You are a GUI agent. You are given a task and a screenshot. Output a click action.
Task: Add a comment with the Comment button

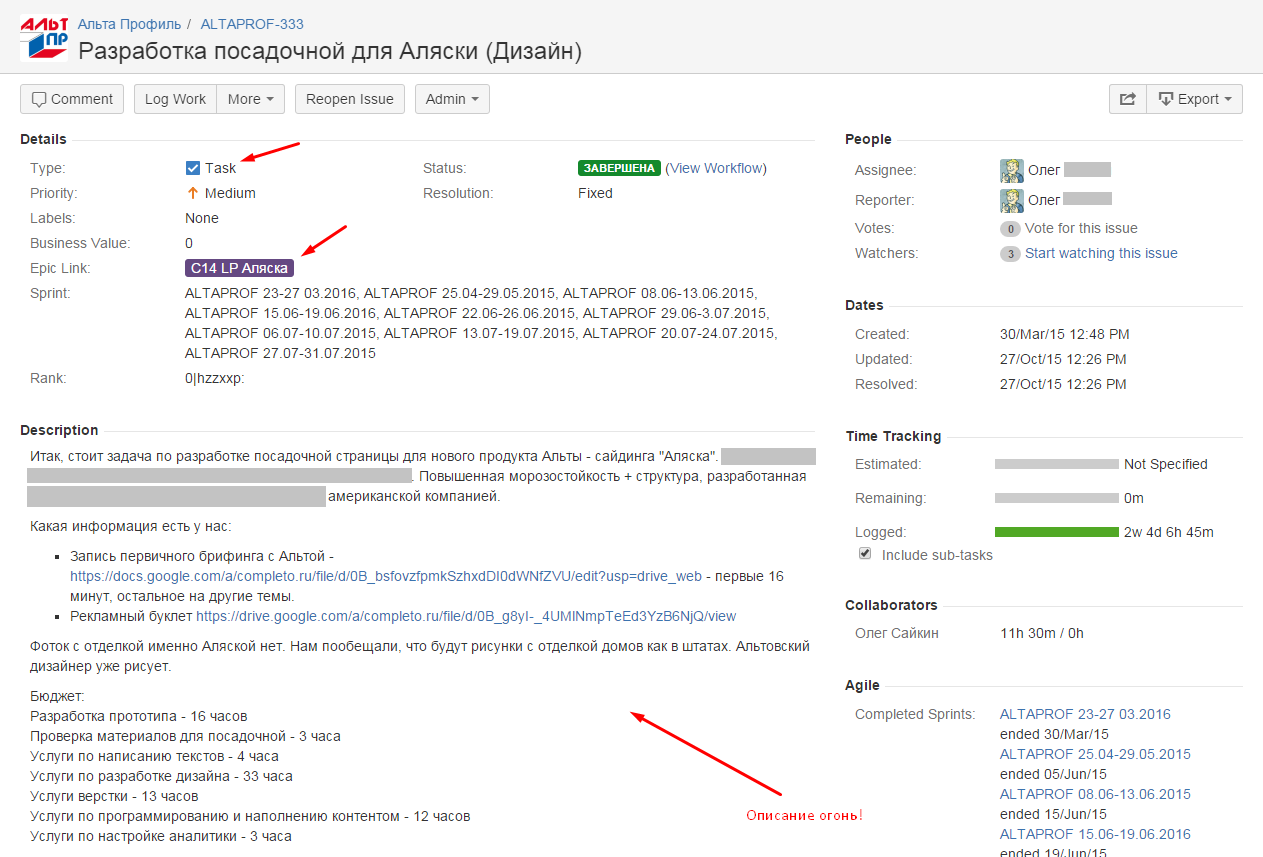point(72,99)
